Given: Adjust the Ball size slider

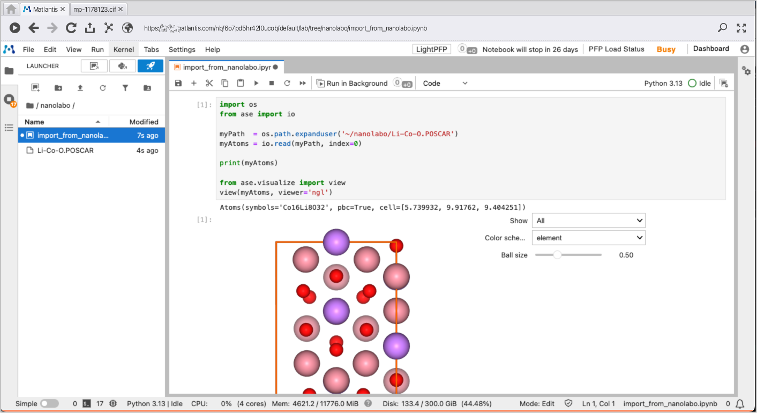Looking at the screenshot, I should coord(556,255).
